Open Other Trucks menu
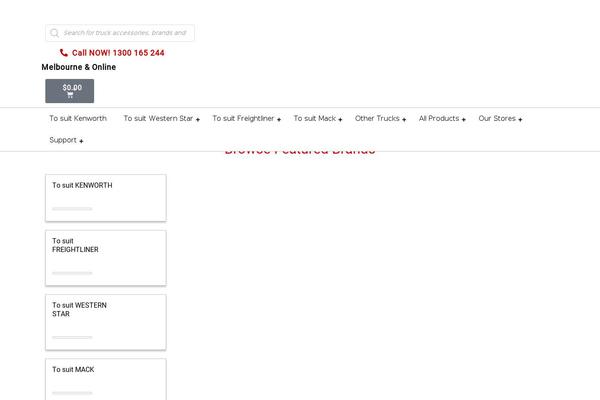The height and width of the screenshot is (400, 600). pyautogui.click(x=377, y=119)
